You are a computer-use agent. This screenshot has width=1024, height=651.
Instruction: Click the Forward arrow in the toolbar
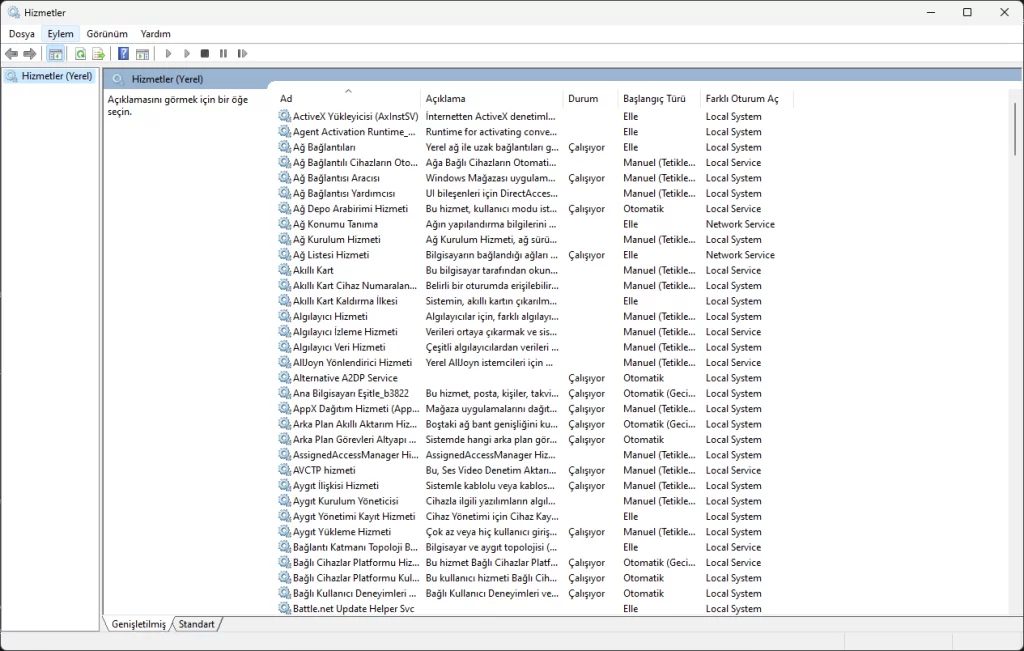(30, 54)
